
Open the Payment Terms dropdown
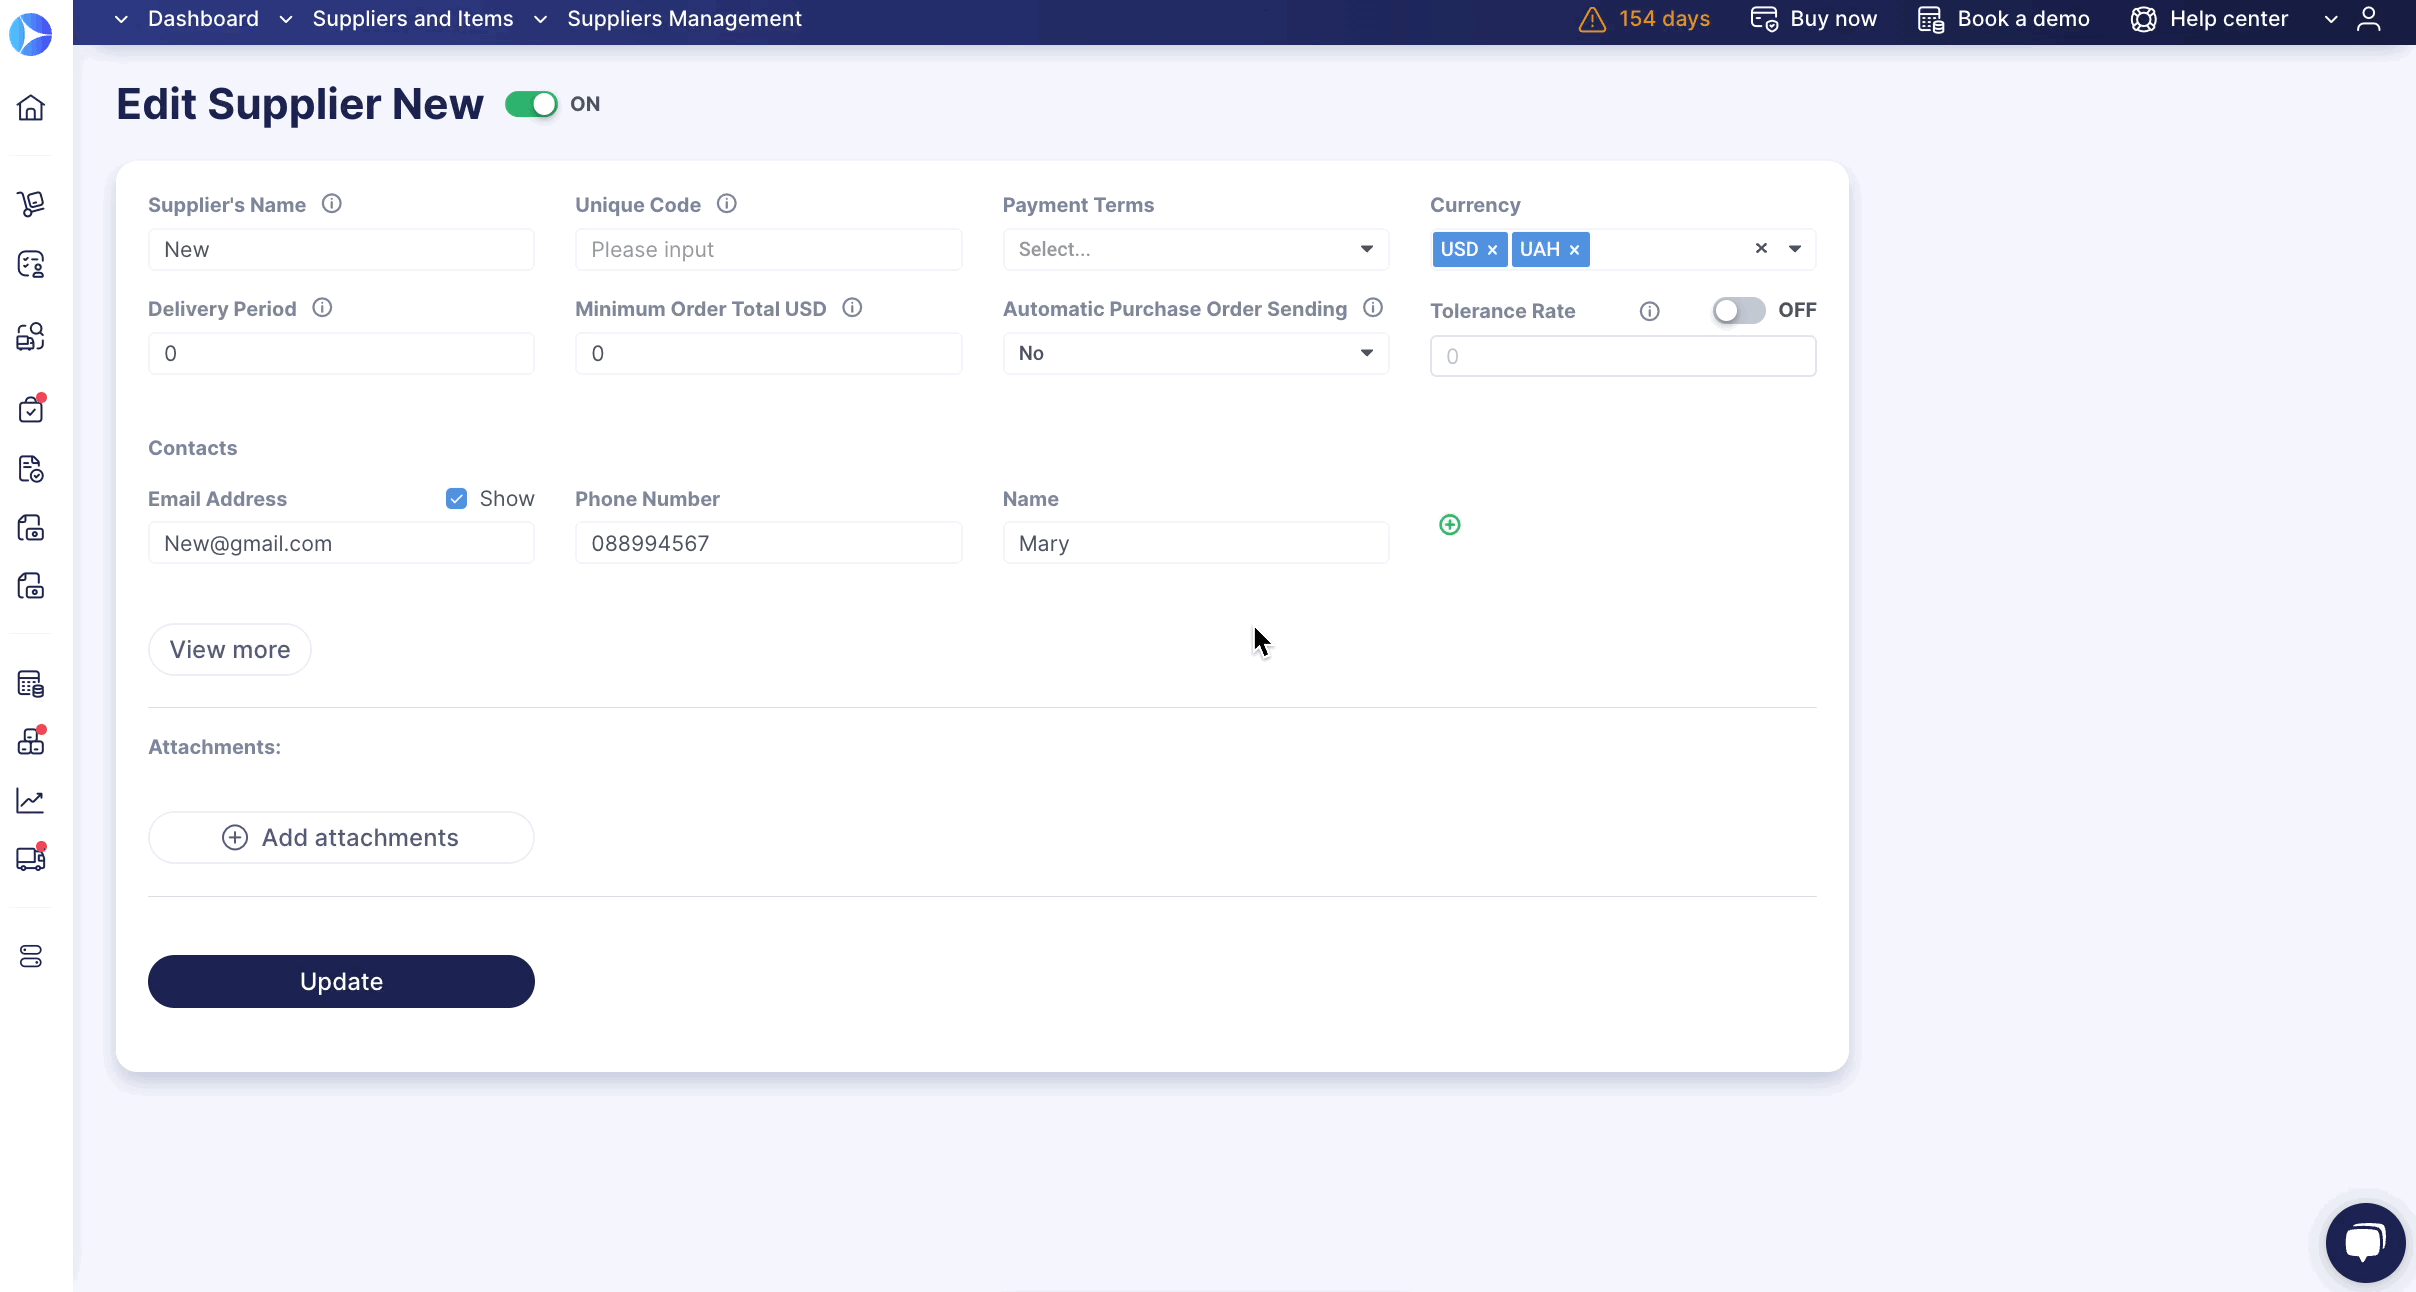(1195, 249)
